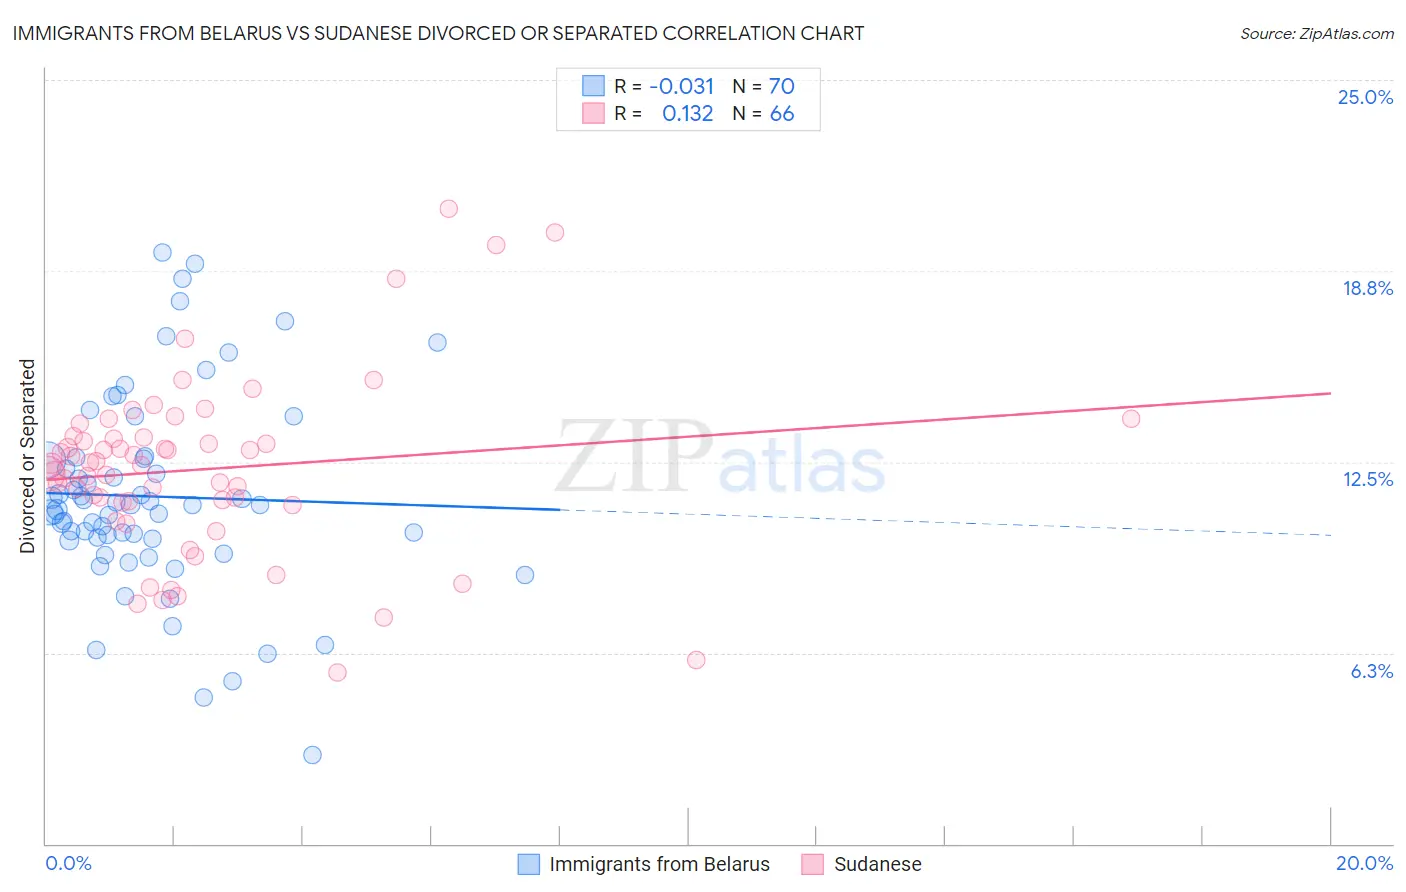Click the blue data point at 16.5% near x=6%
The width and height of the screenshot is (1406, 892).
point(437,342)
